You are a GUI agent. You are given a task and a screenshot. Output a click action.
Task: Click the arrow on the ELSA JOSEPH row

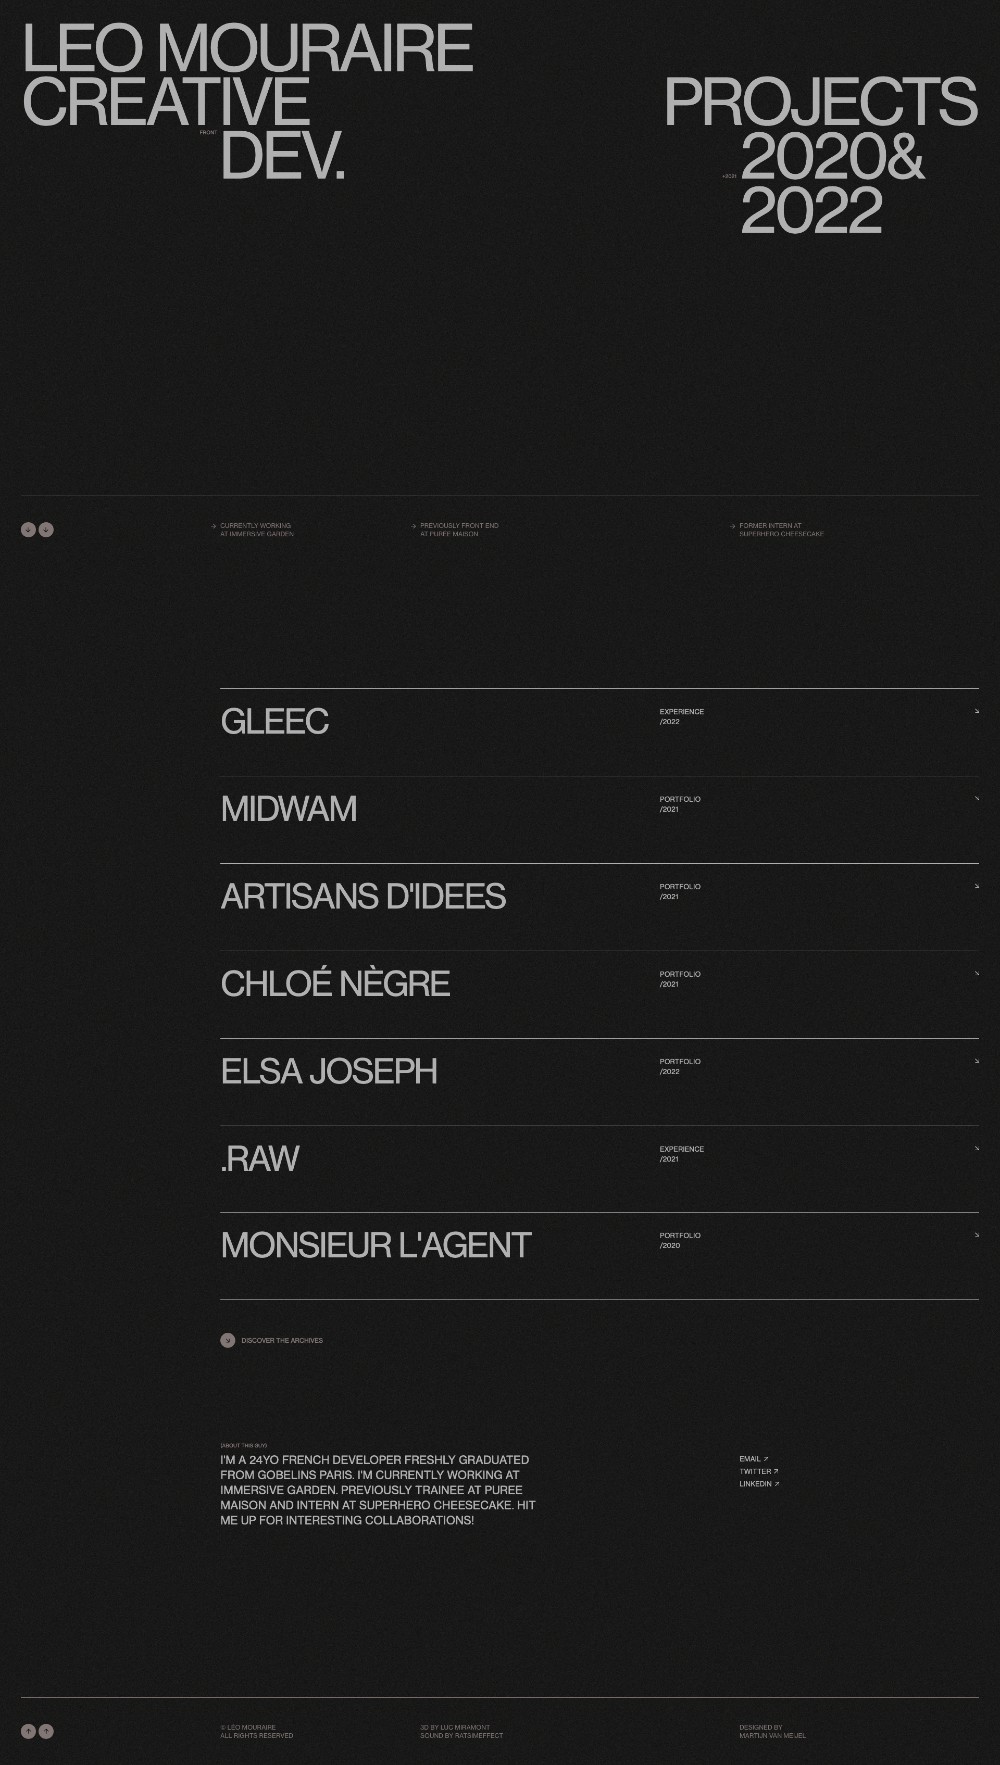tap(976, 1061)
